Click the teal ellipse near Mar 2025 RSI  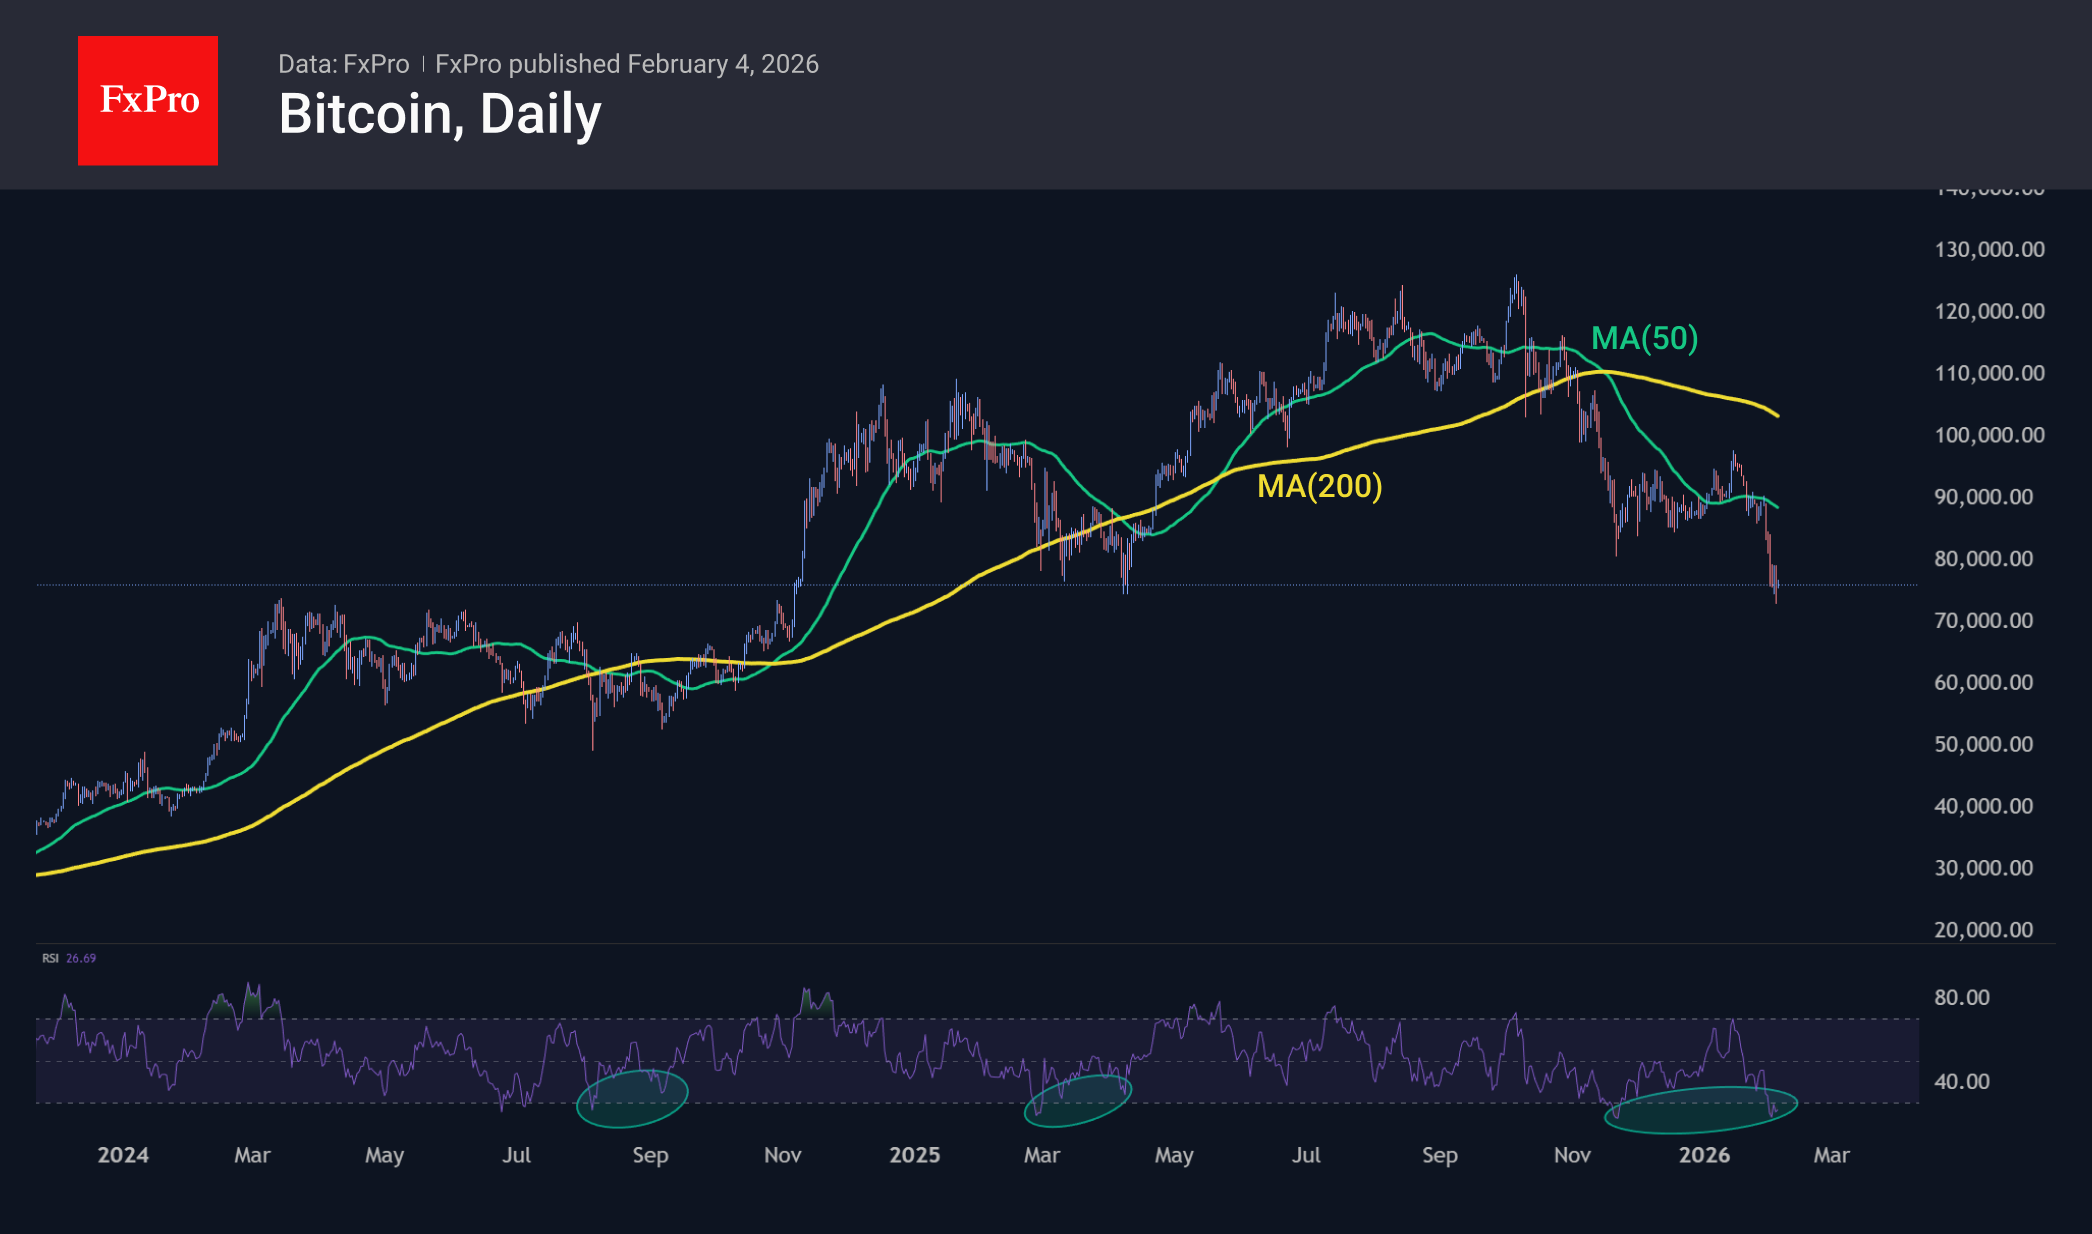point(1078,1100)
